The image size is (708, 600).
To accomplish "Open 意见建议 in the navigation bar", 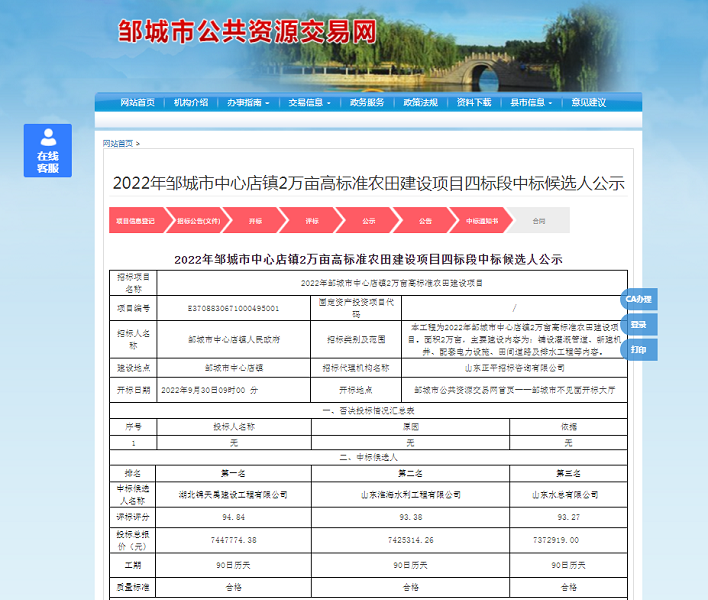I will pos(588,103).
